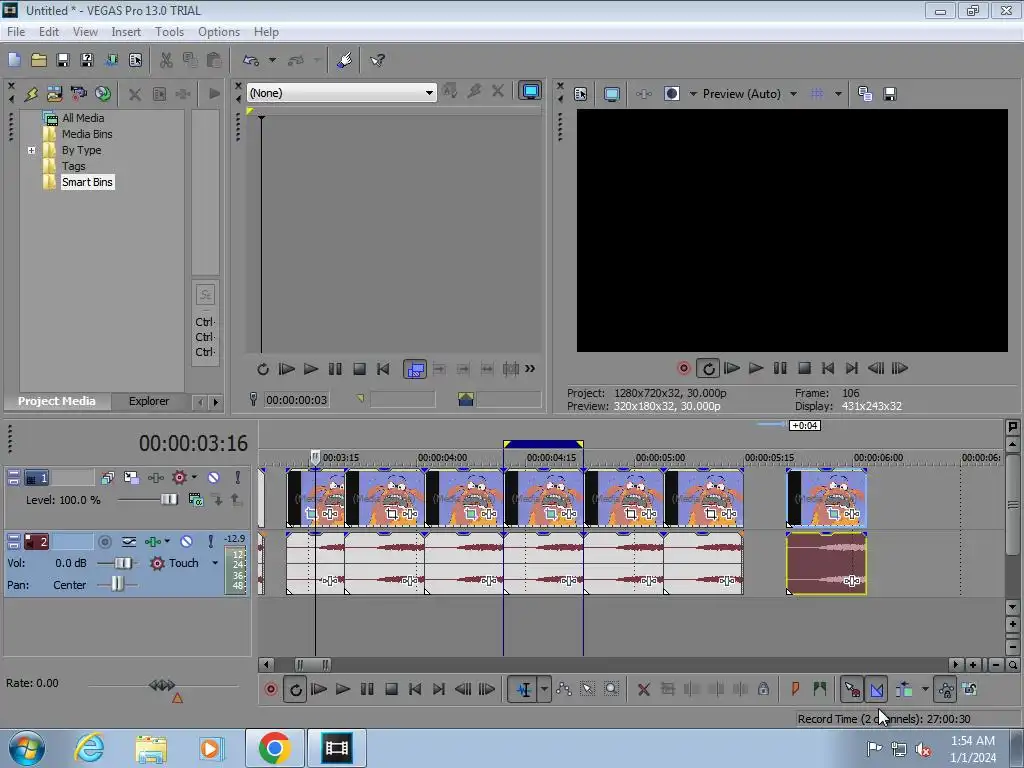Open the File menu
The width and height of the screenshot is (1024, 768).
coord(16,31)
